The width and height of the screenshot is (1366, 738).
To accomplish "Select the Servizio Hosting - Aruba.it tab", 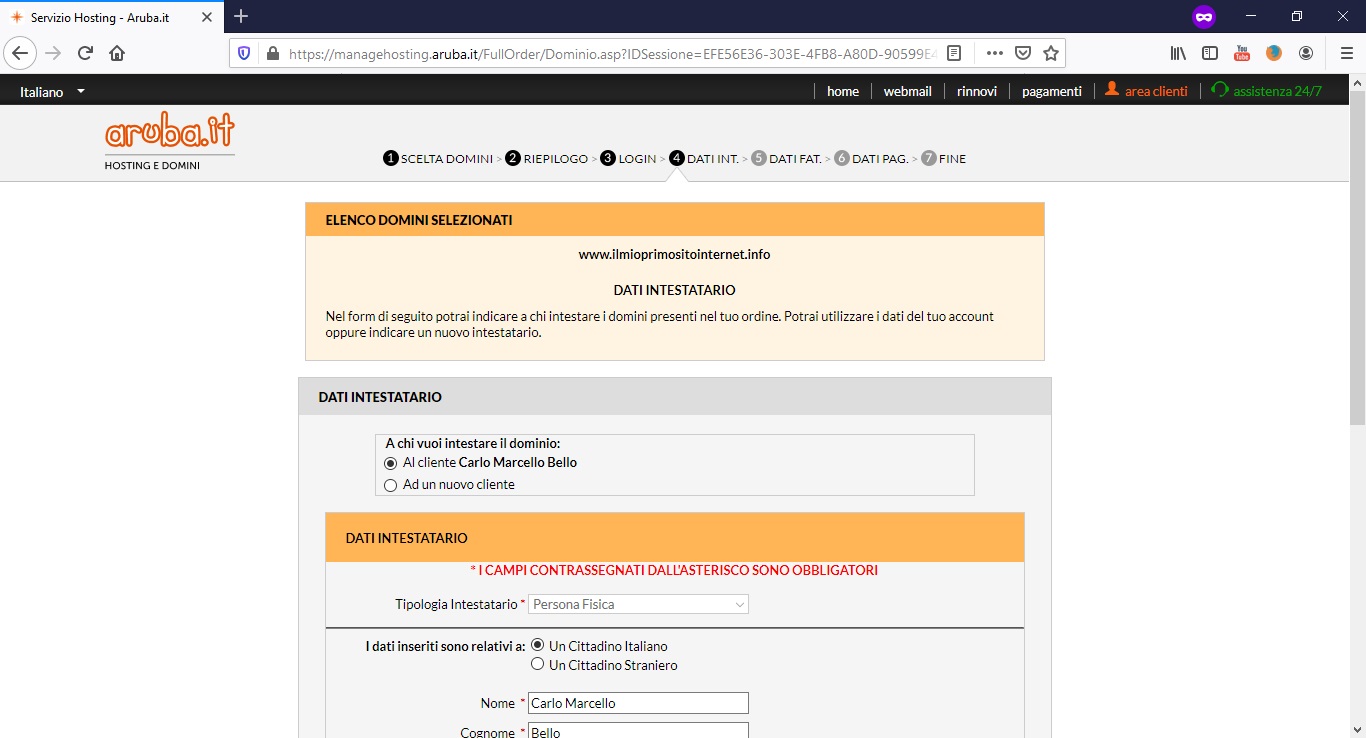I will [x=110, y=18].
